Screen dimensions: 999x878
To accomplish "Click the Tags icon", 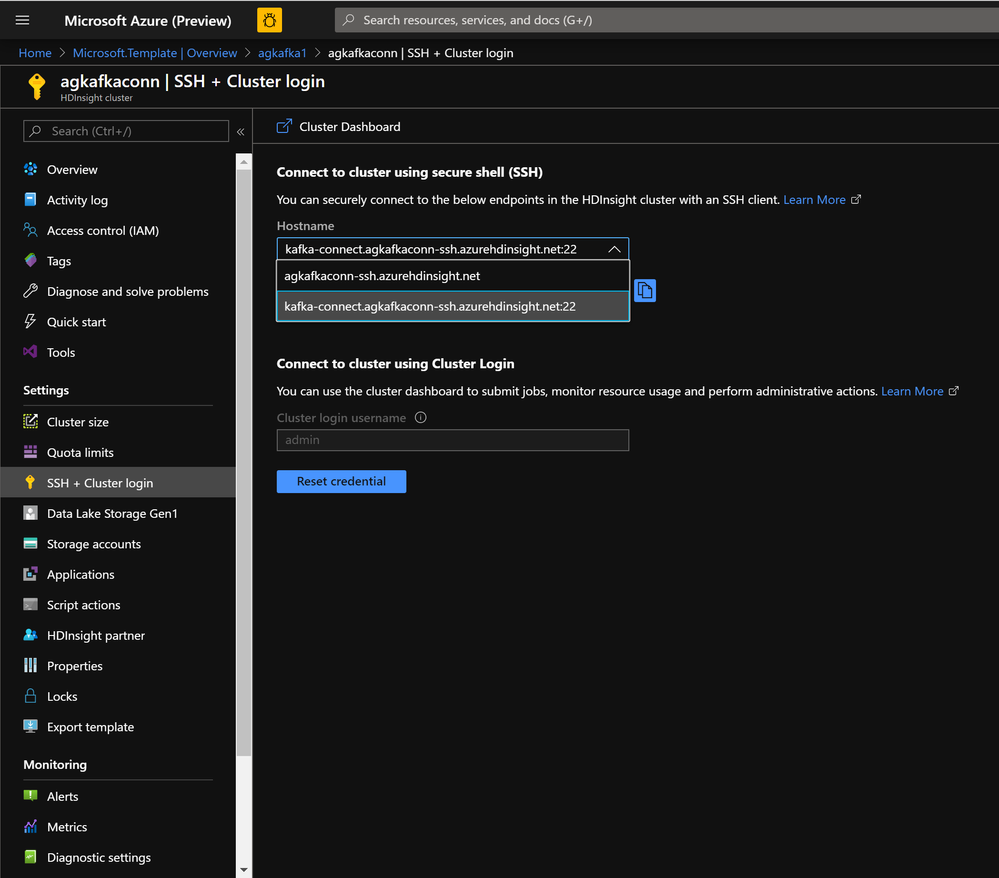I will pos(30,260).
